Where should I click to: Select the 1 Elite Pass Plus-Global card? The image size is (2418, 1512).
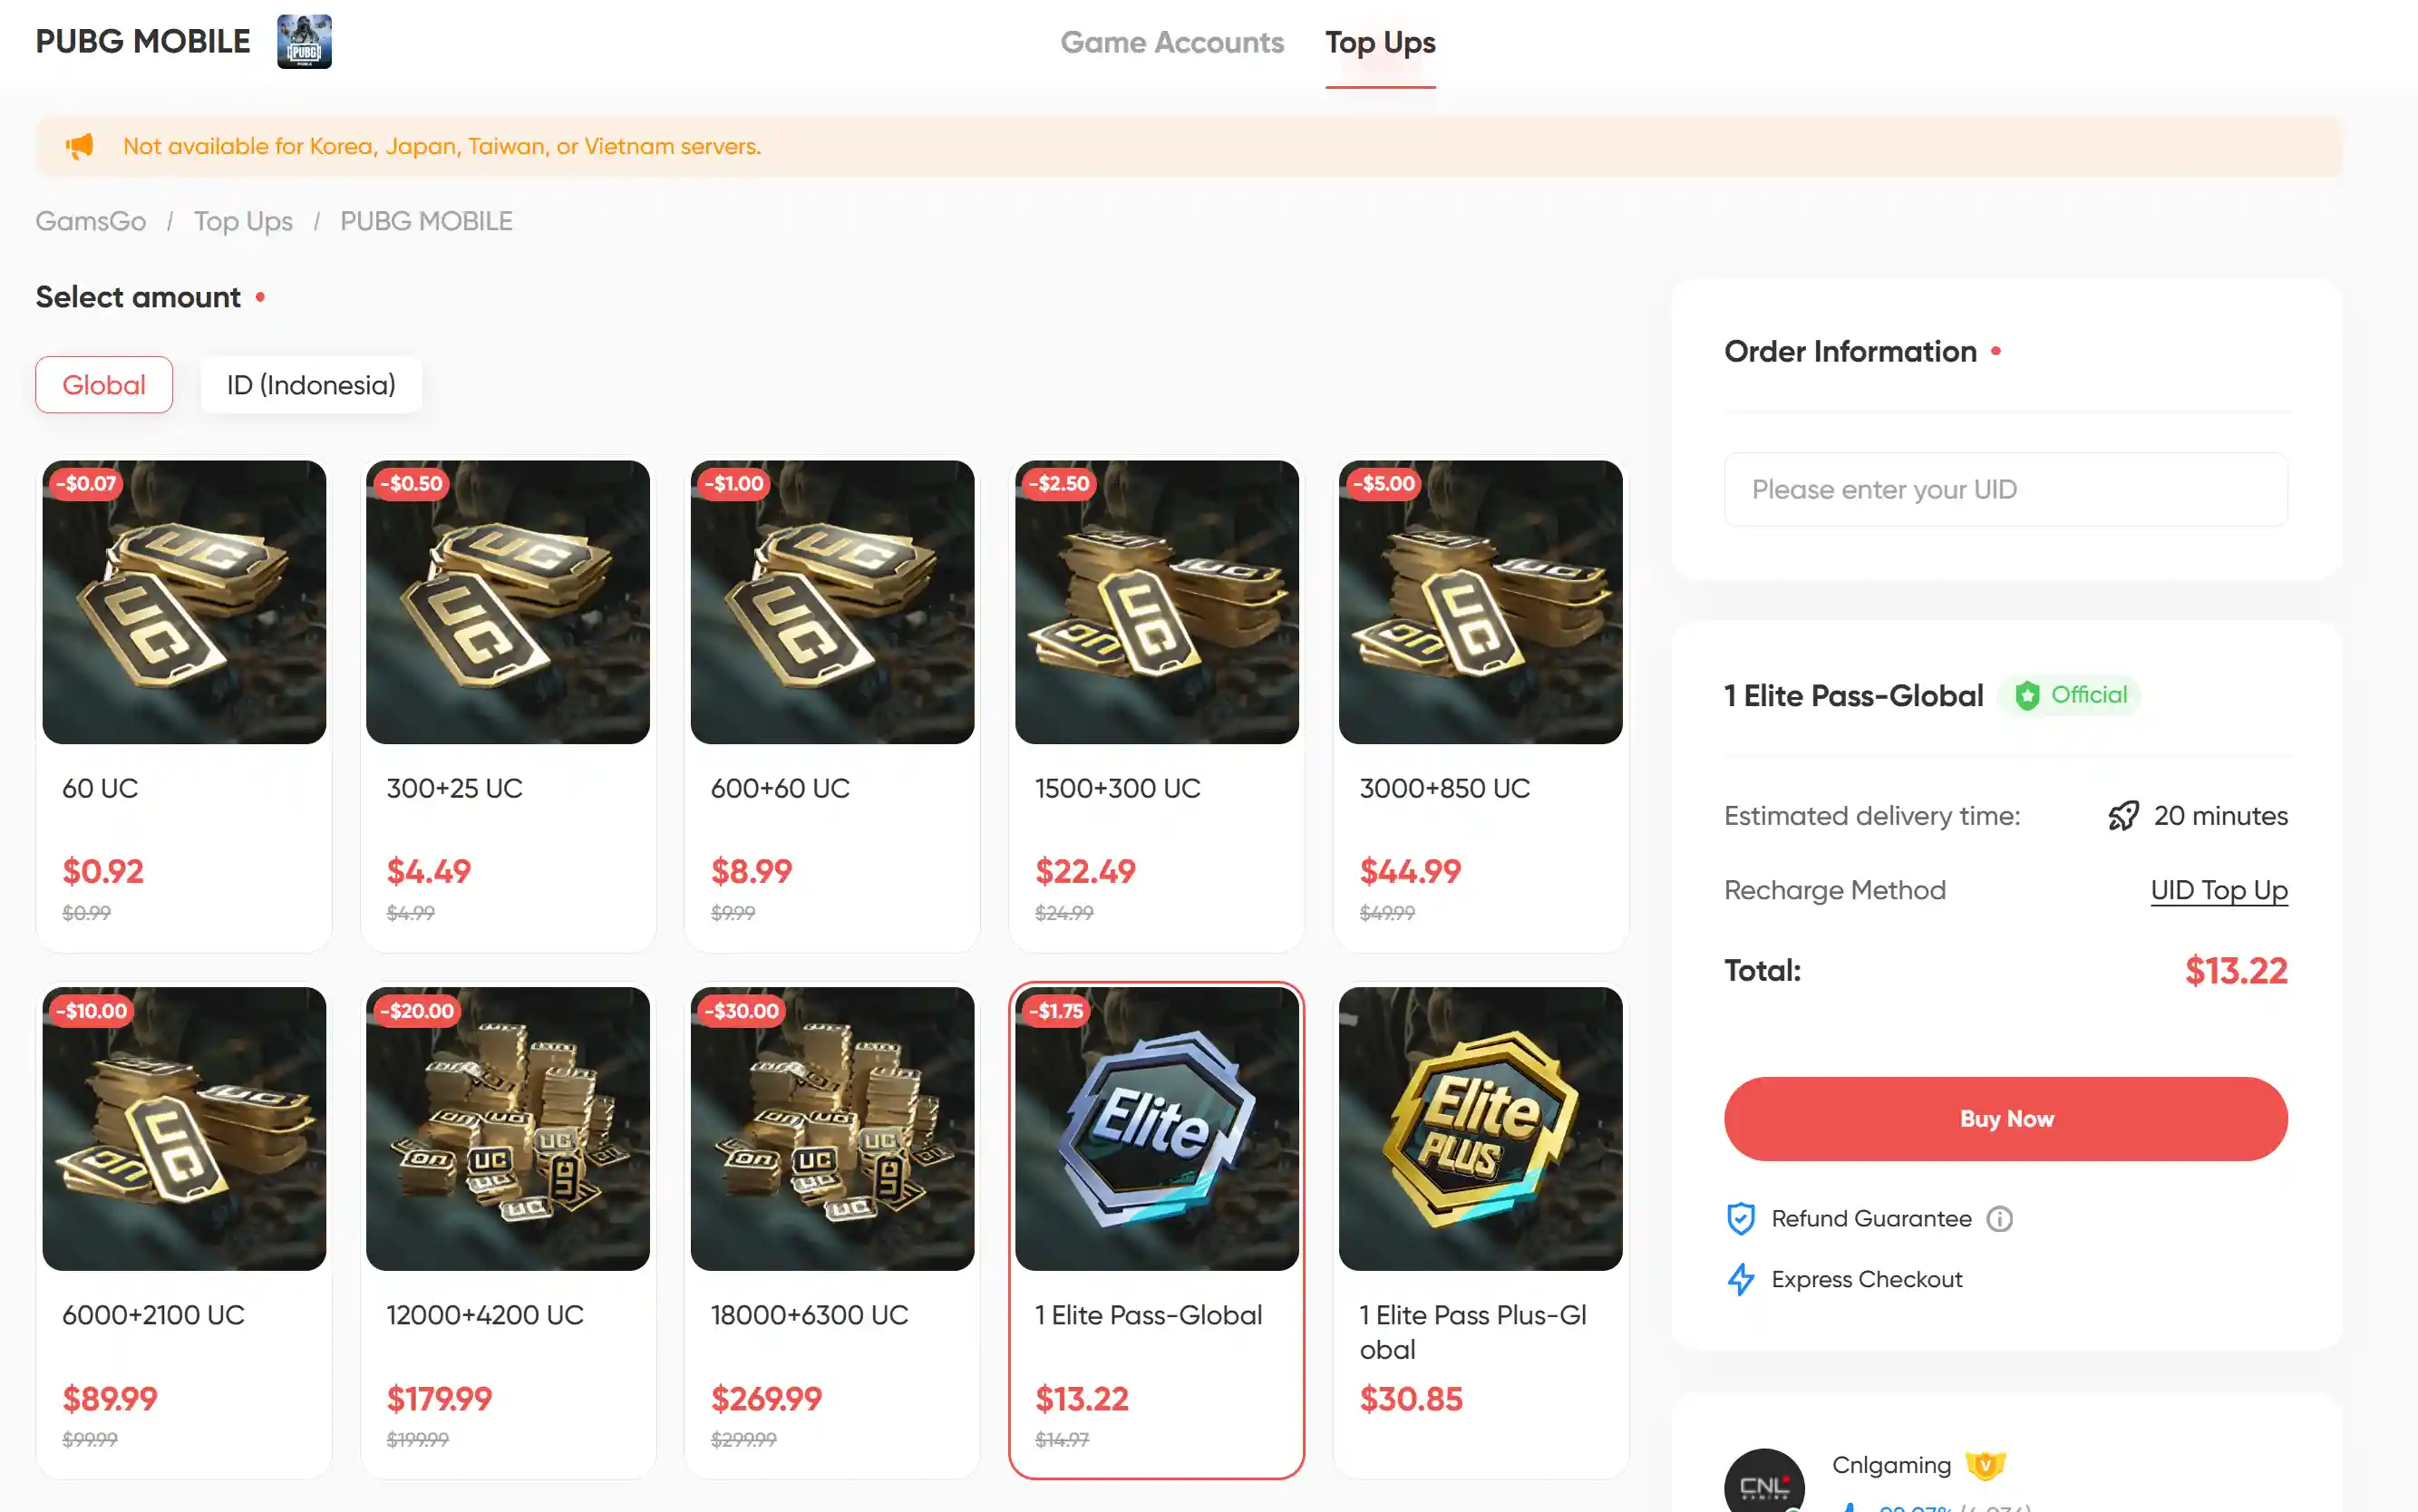click(x=1480, y=1231)
